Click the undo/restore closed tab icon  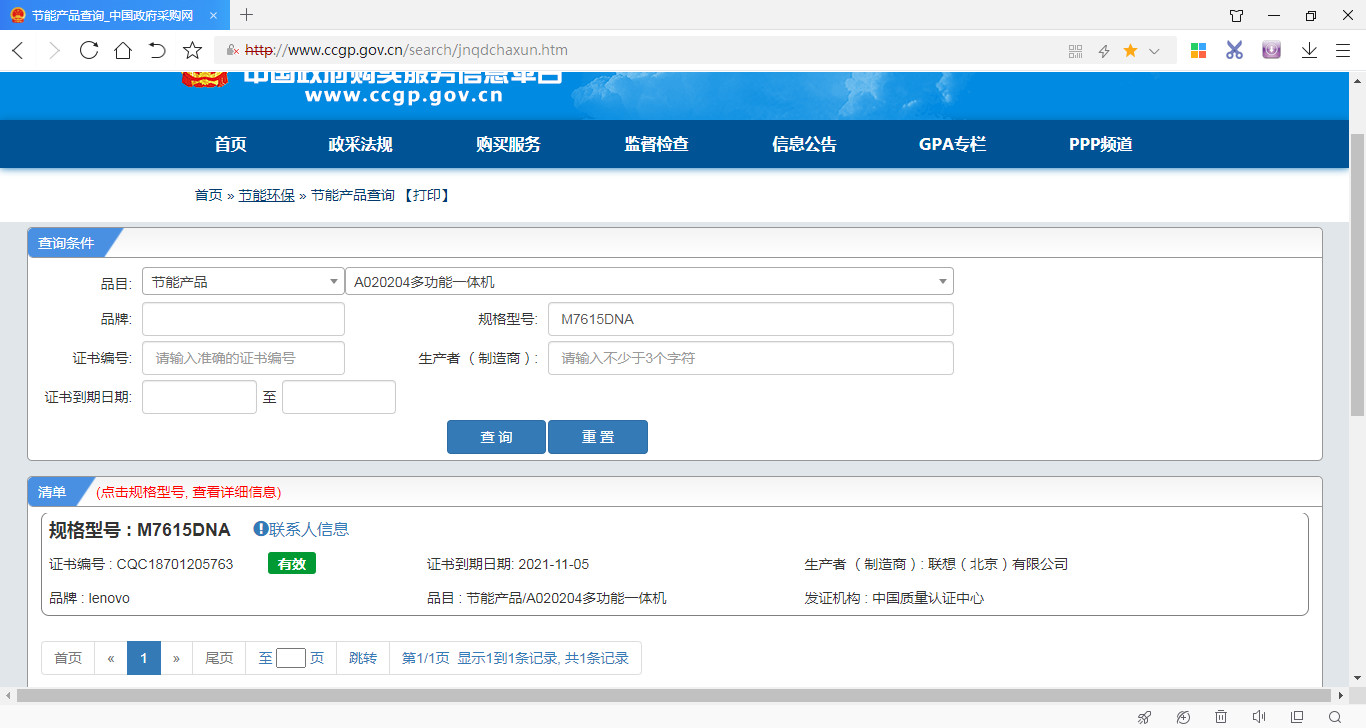click(157, 50)
